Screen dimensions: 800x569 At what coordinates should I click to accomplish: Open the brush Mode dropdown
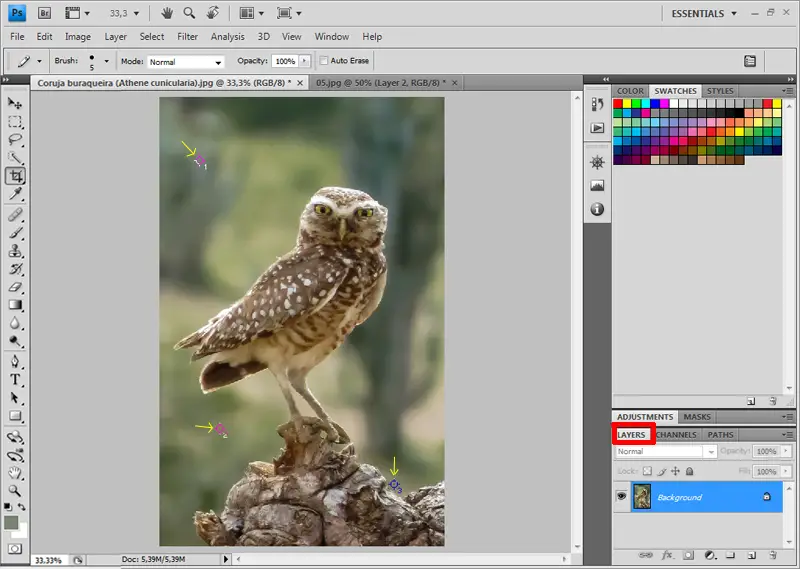(186, 62)
